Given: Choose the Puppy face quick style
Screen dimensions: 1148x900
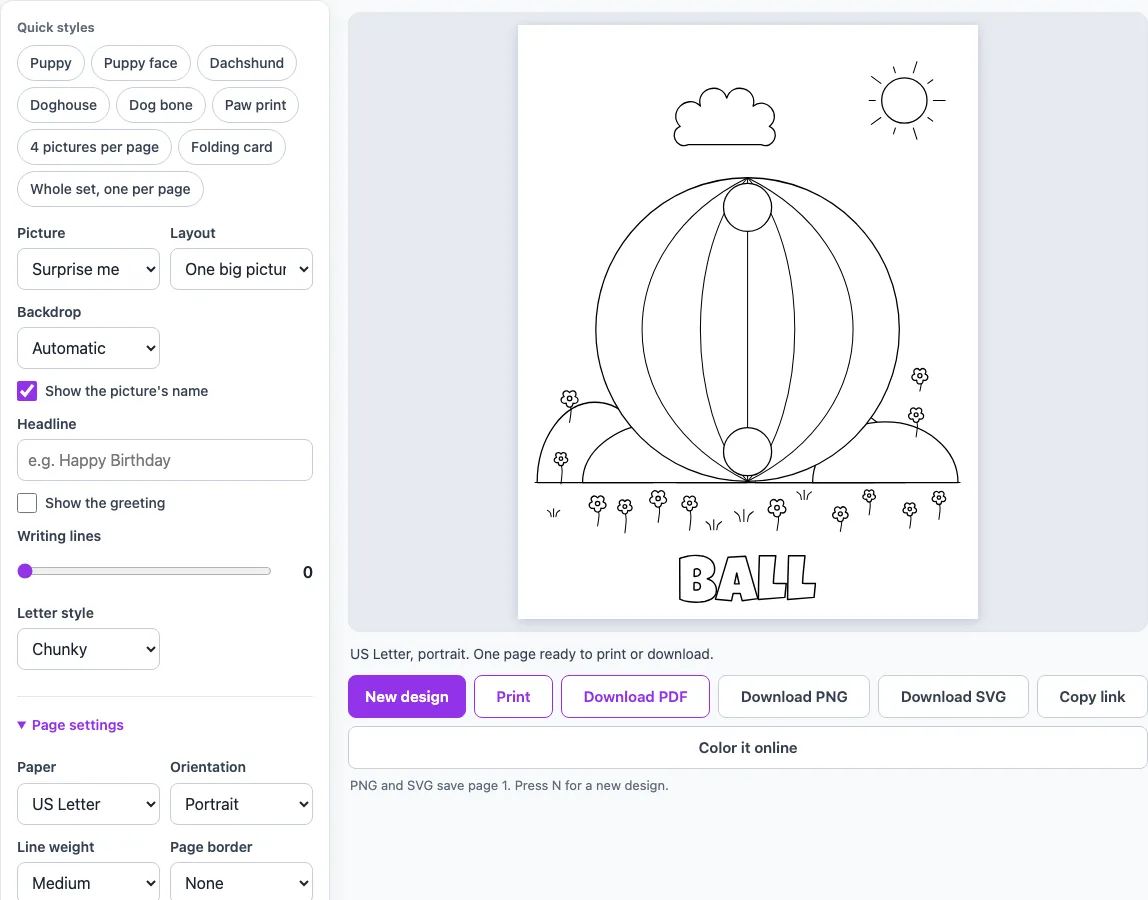Looking at the screenshot, I should pos(141,63).
